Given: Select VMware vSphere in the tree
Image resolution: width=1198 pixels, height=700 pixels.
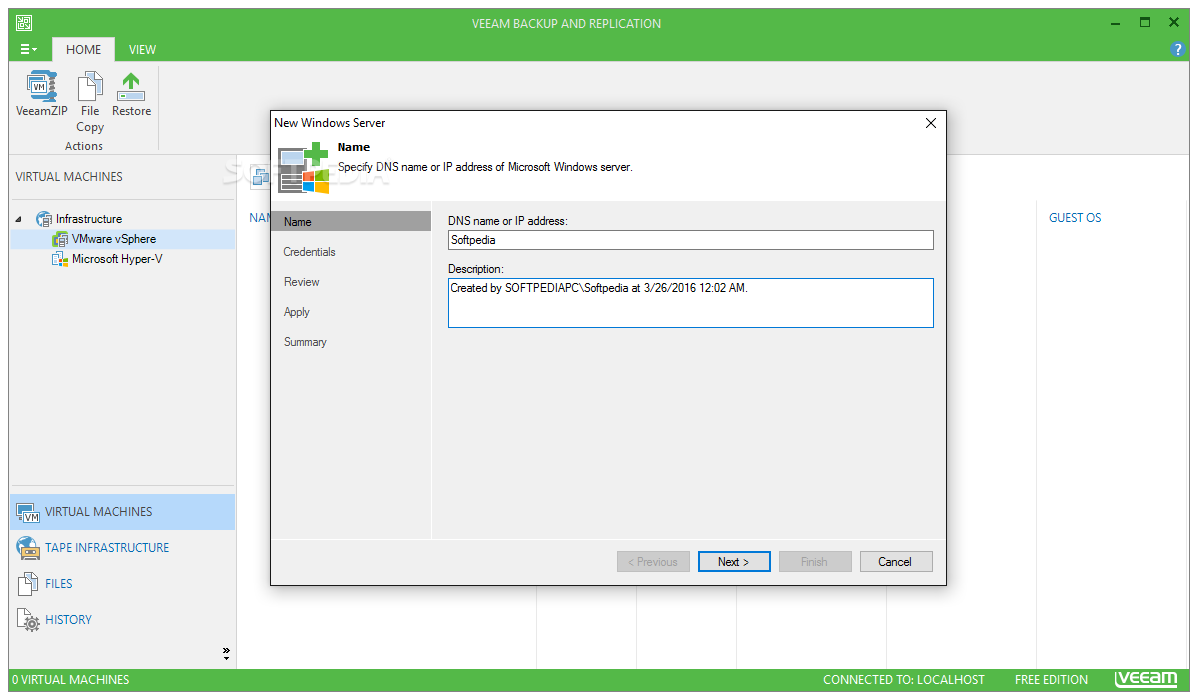Looking at the screenshot, I should [x=114, y=238].
